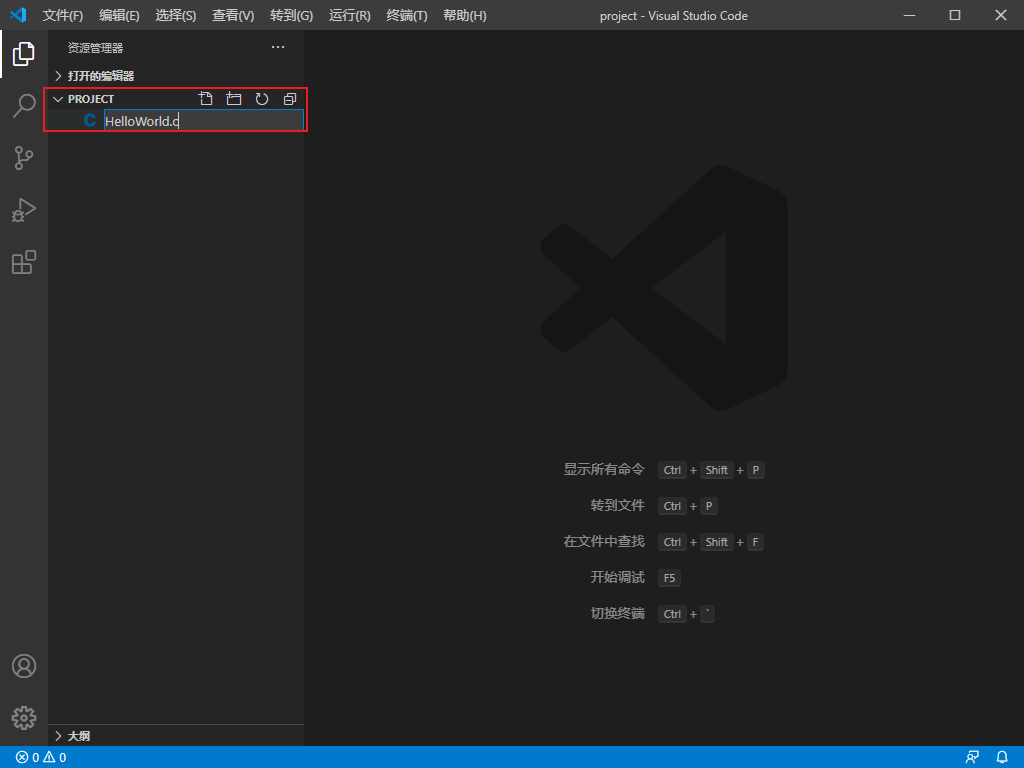Click the F5 key hint
This screenshot has width=1024, height=768.
point(669,578)
